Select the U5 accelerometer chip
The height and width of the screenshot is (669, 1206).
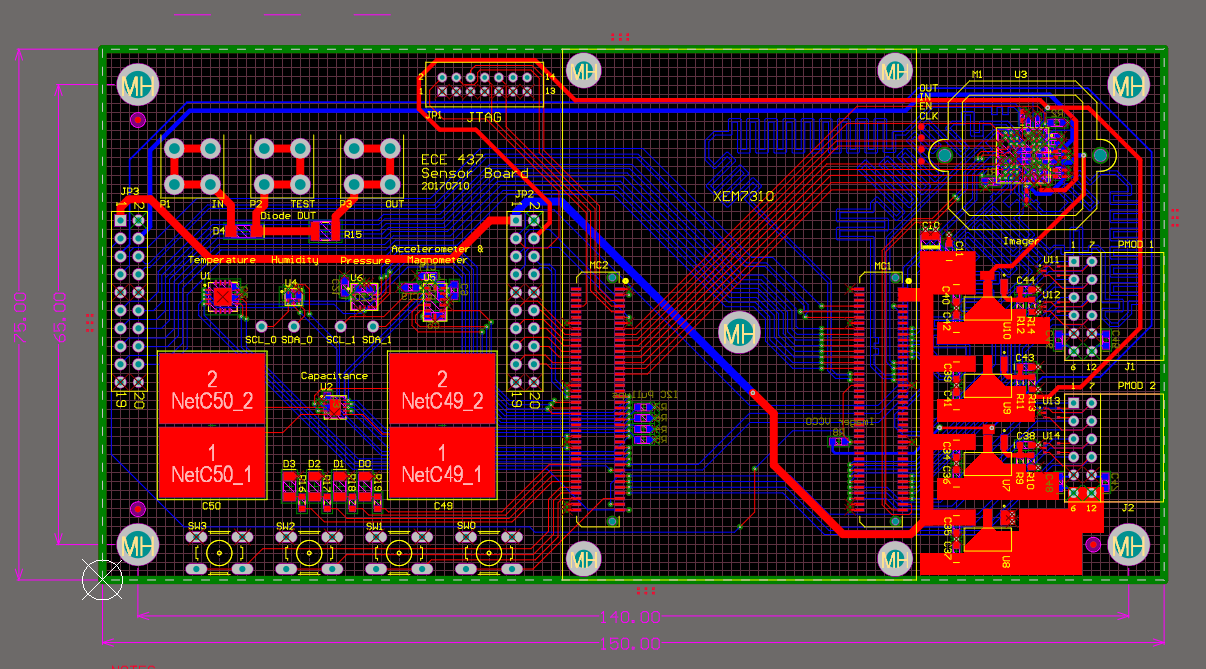434,297
